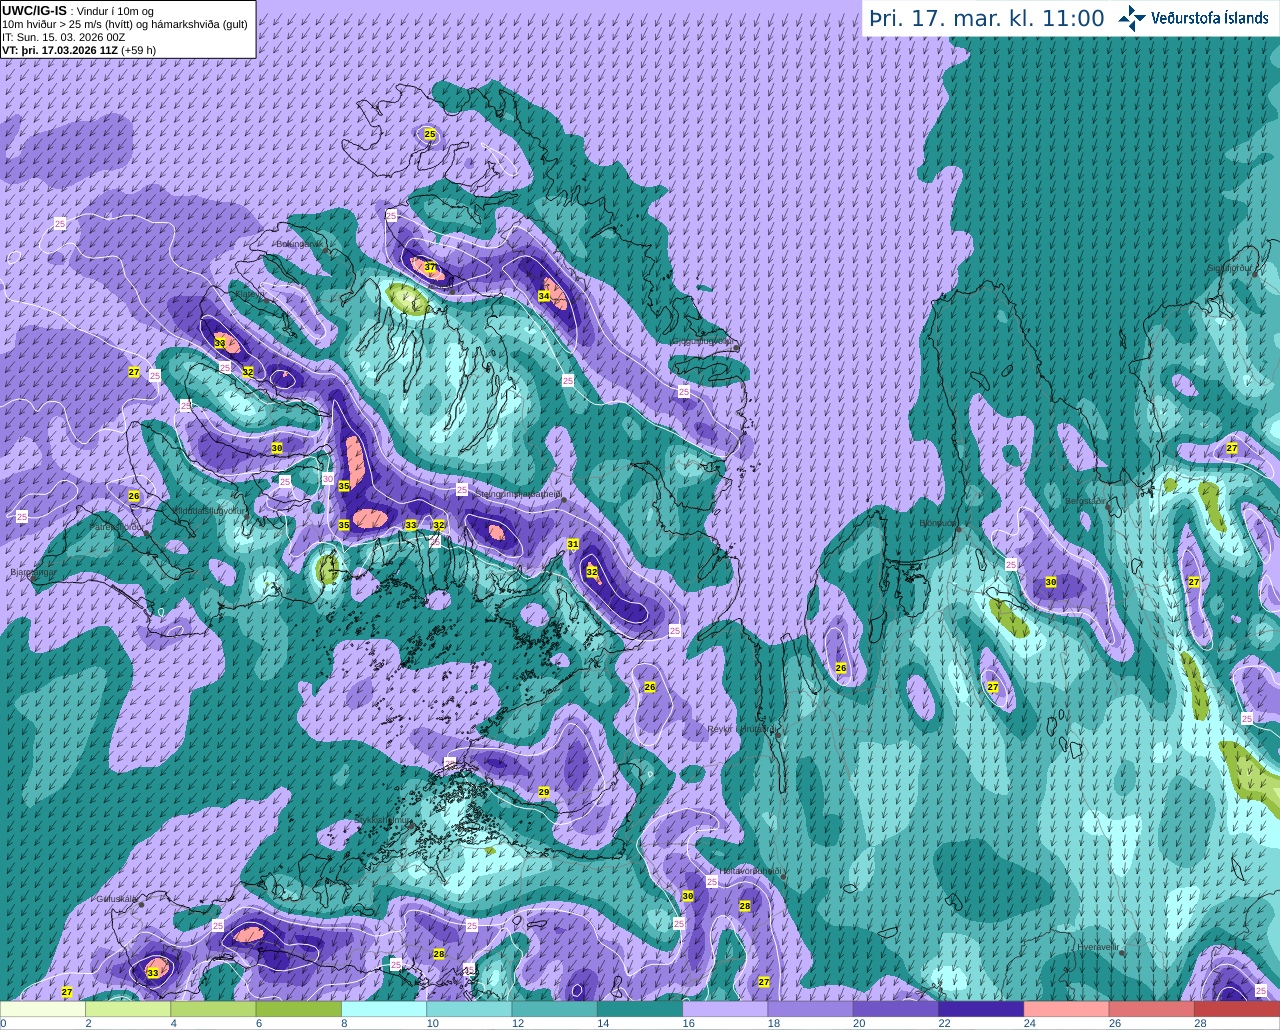Click the Bergsstaðir station label
The height and width of the screenshot is (1030, 1280).
tap(1086, 501)
